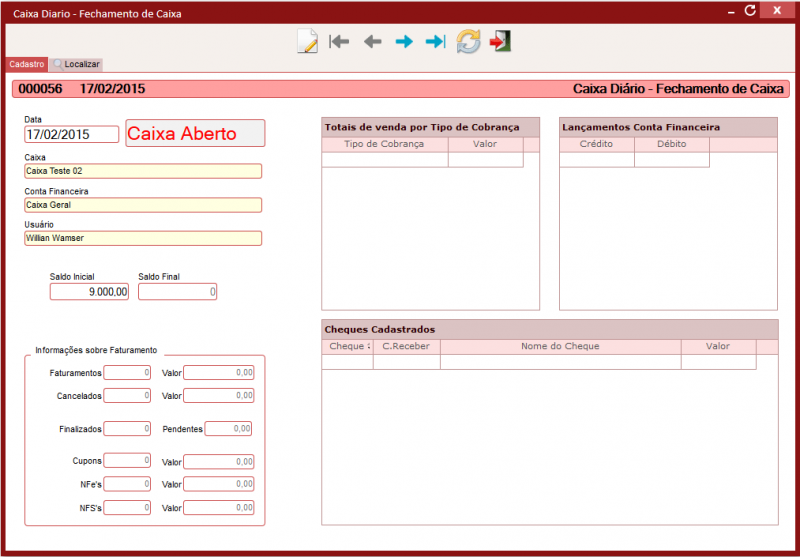Click Valor header in Cheques Cadastrados
Screen dimensions: 800x557
pyautogui.click(x=718, y=346)
